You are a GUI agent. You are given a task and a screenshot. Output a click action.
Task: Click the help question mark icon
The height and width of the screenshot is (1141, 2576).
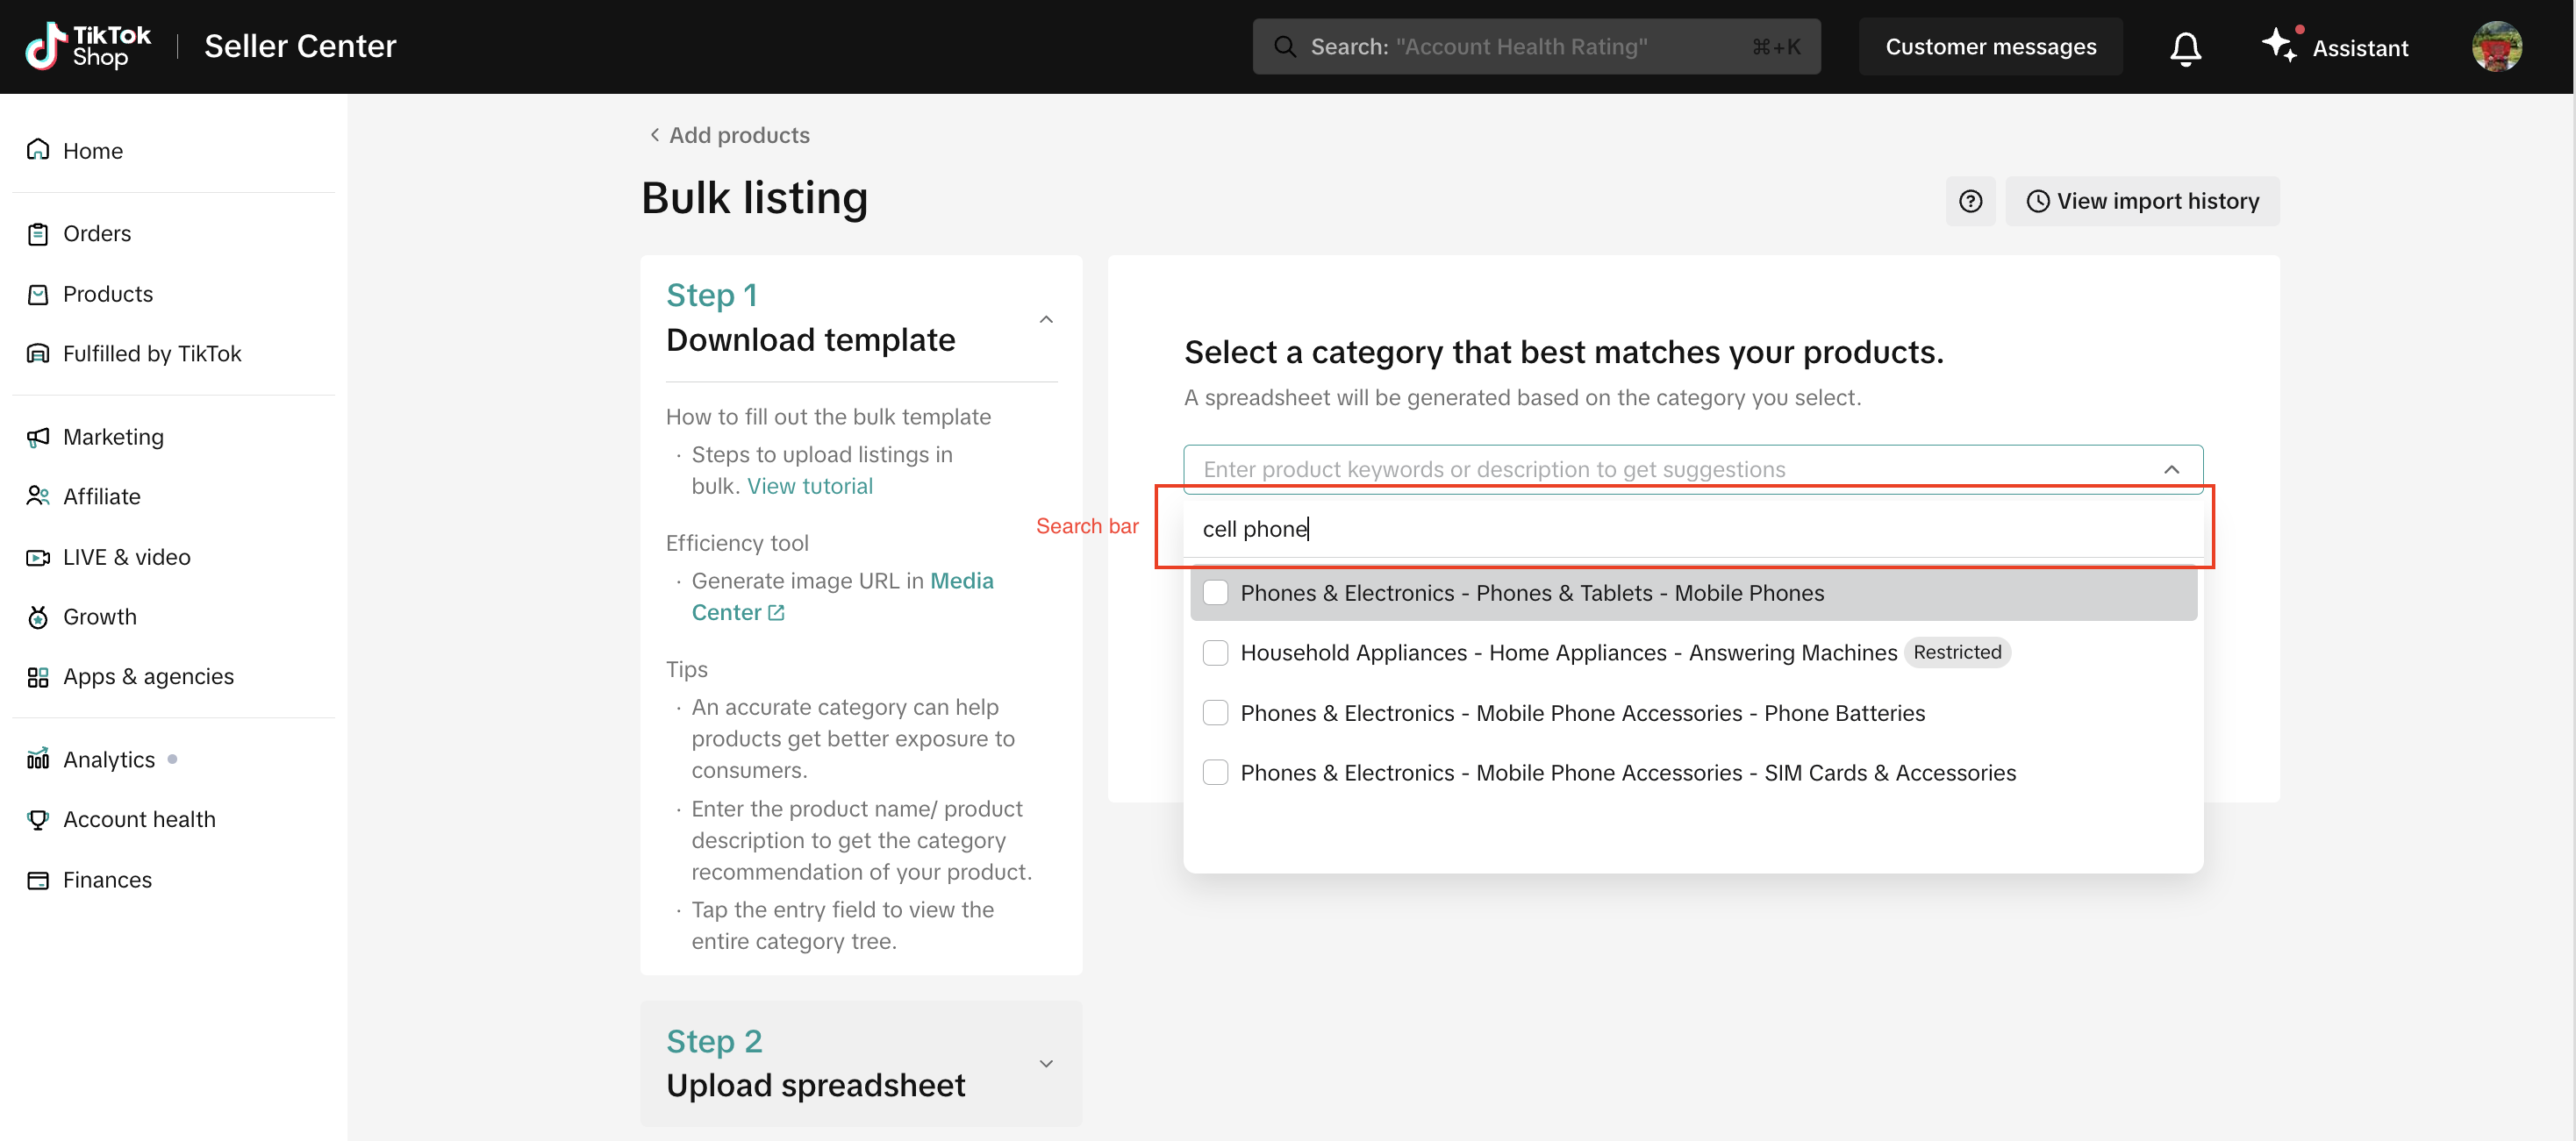(x=1970, y=201)
